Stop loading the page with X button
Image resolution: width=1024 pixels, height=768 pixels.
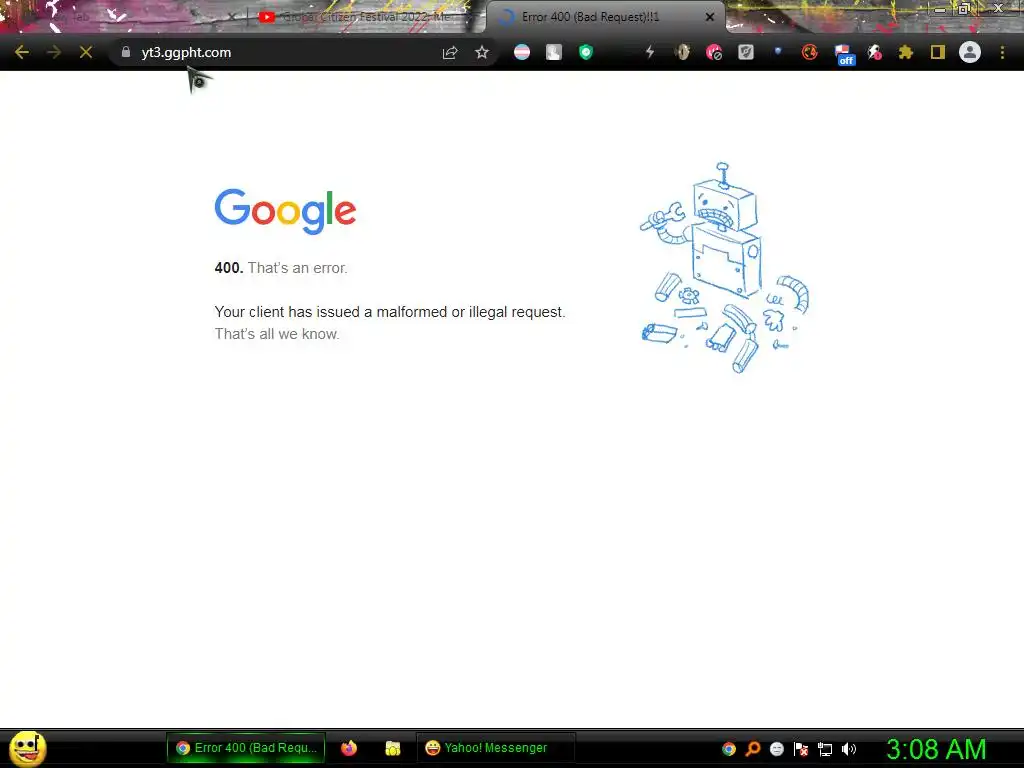click(x=86, y=52)
